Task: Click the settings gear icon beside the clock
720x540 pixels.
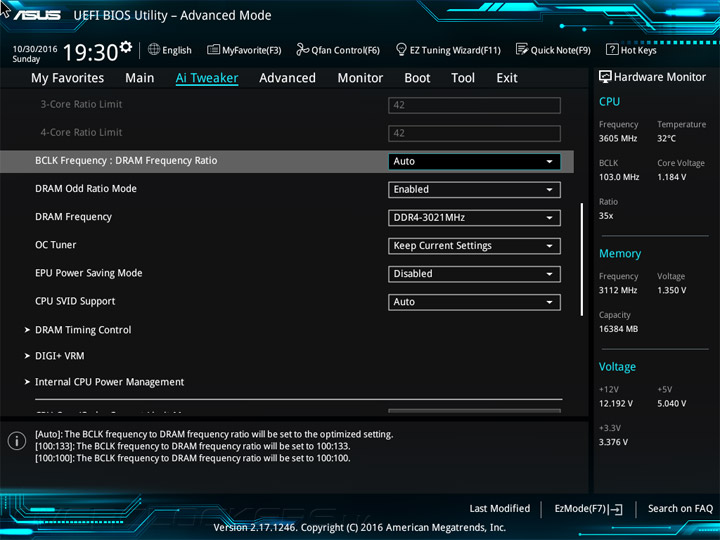Action: tap(125, 47)
